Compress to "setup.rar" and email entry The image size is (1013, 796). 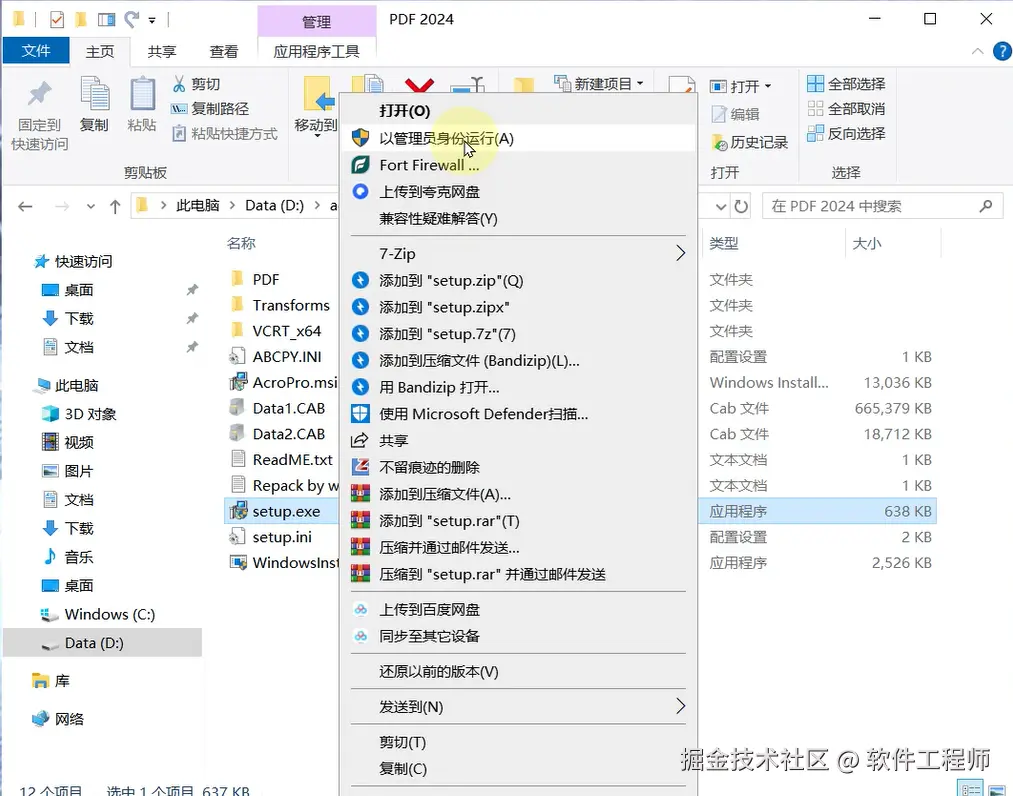pyautogui.click(x=518, y=574)
